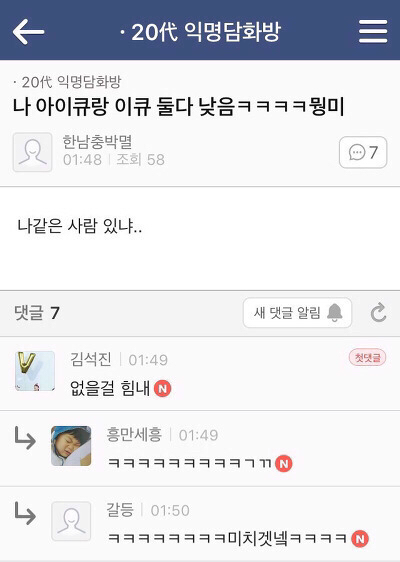Open 김석진 profile thumbnail
The width and height of the screenshot is (400, 562).
point(35,371)
